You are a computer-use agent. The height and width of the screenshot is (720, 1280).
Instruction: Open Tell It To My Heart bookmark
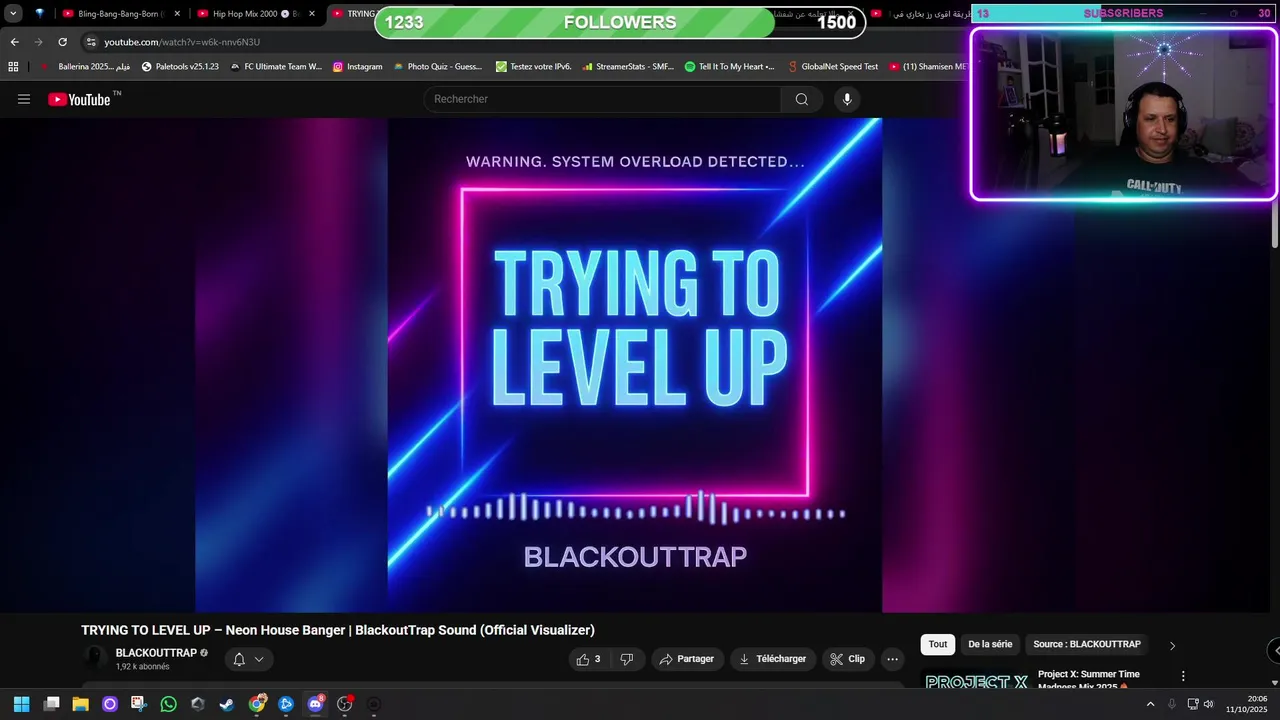[x=730, y=67]
